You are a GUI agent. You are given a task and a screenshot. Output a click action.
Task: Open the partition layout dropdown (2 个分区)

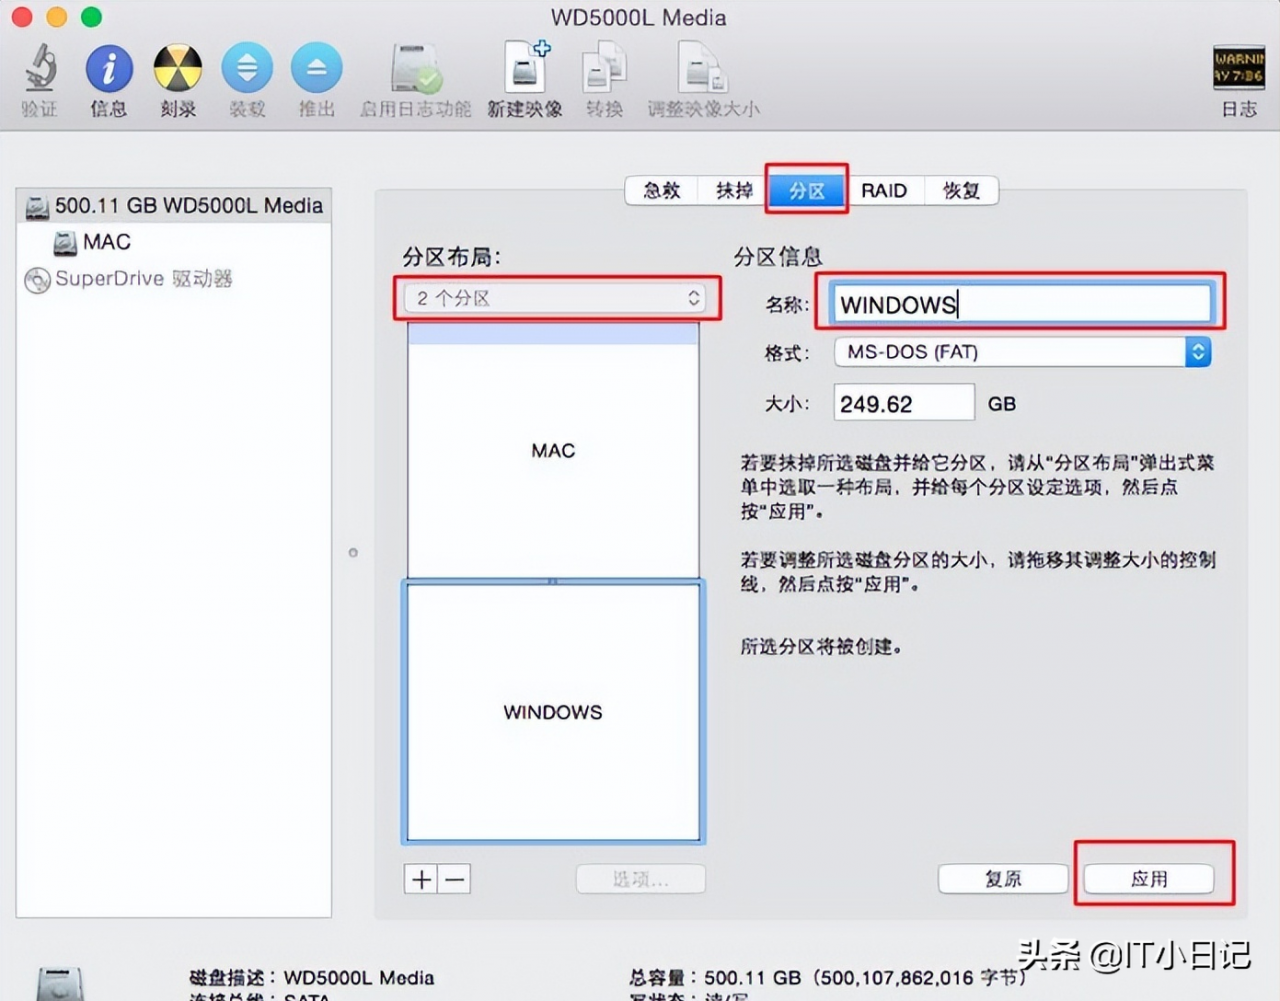(556, 298)
